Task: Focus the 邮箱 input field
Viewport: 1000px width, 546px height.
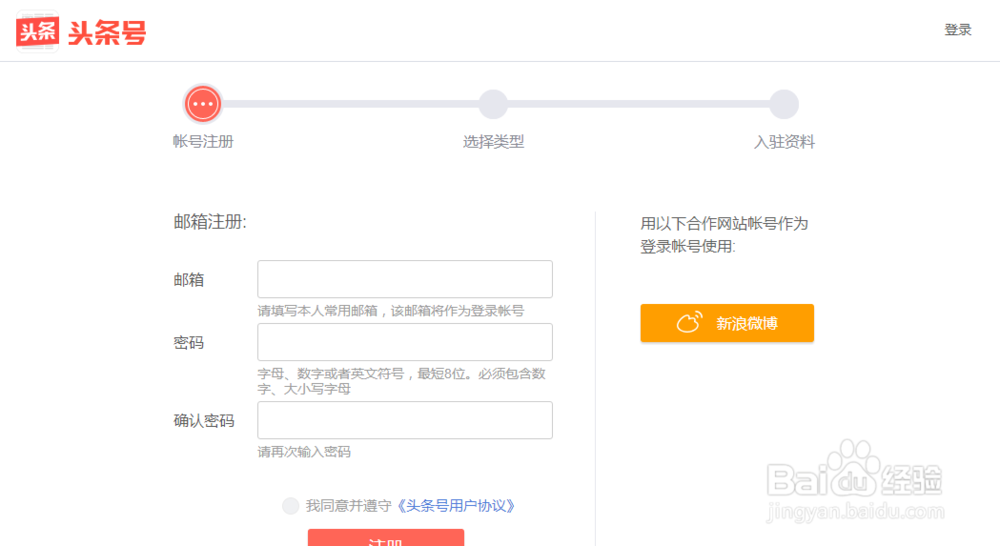Action: [x=405, y=279]
